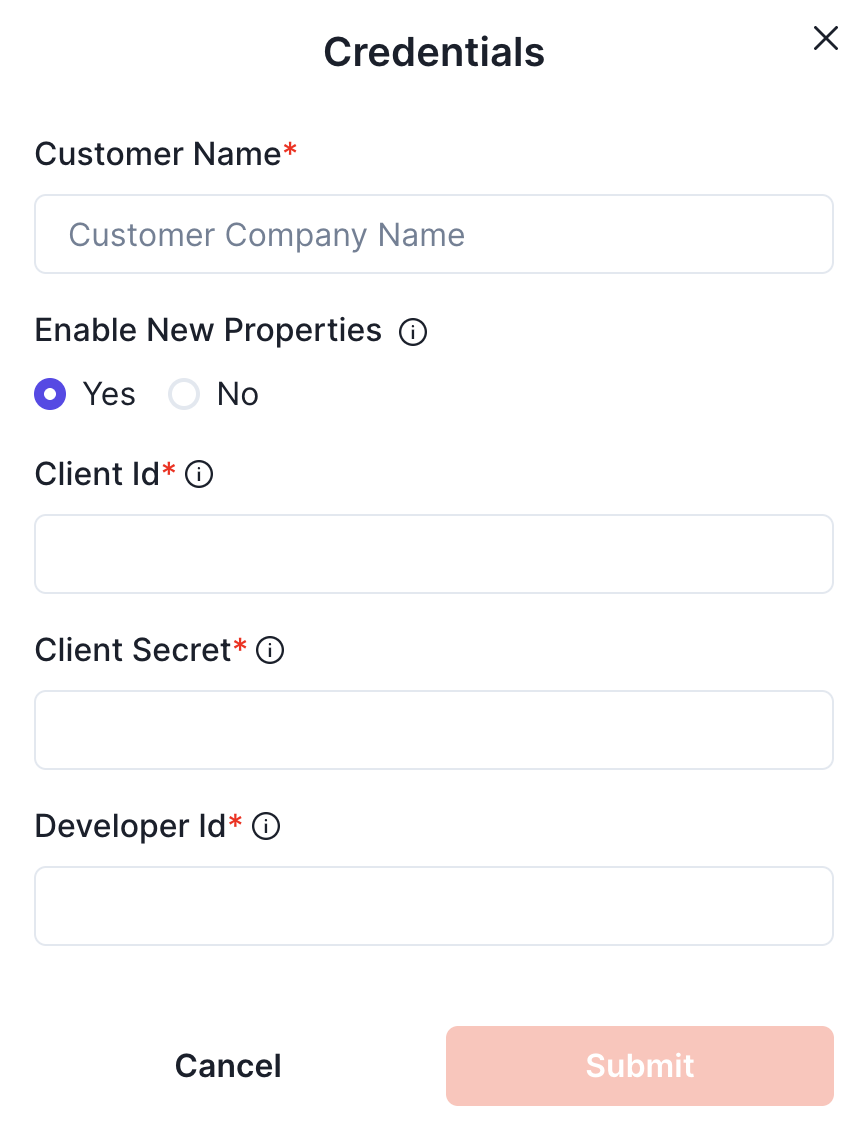Select the Yes radio button circle

click(x=50, y=395)
